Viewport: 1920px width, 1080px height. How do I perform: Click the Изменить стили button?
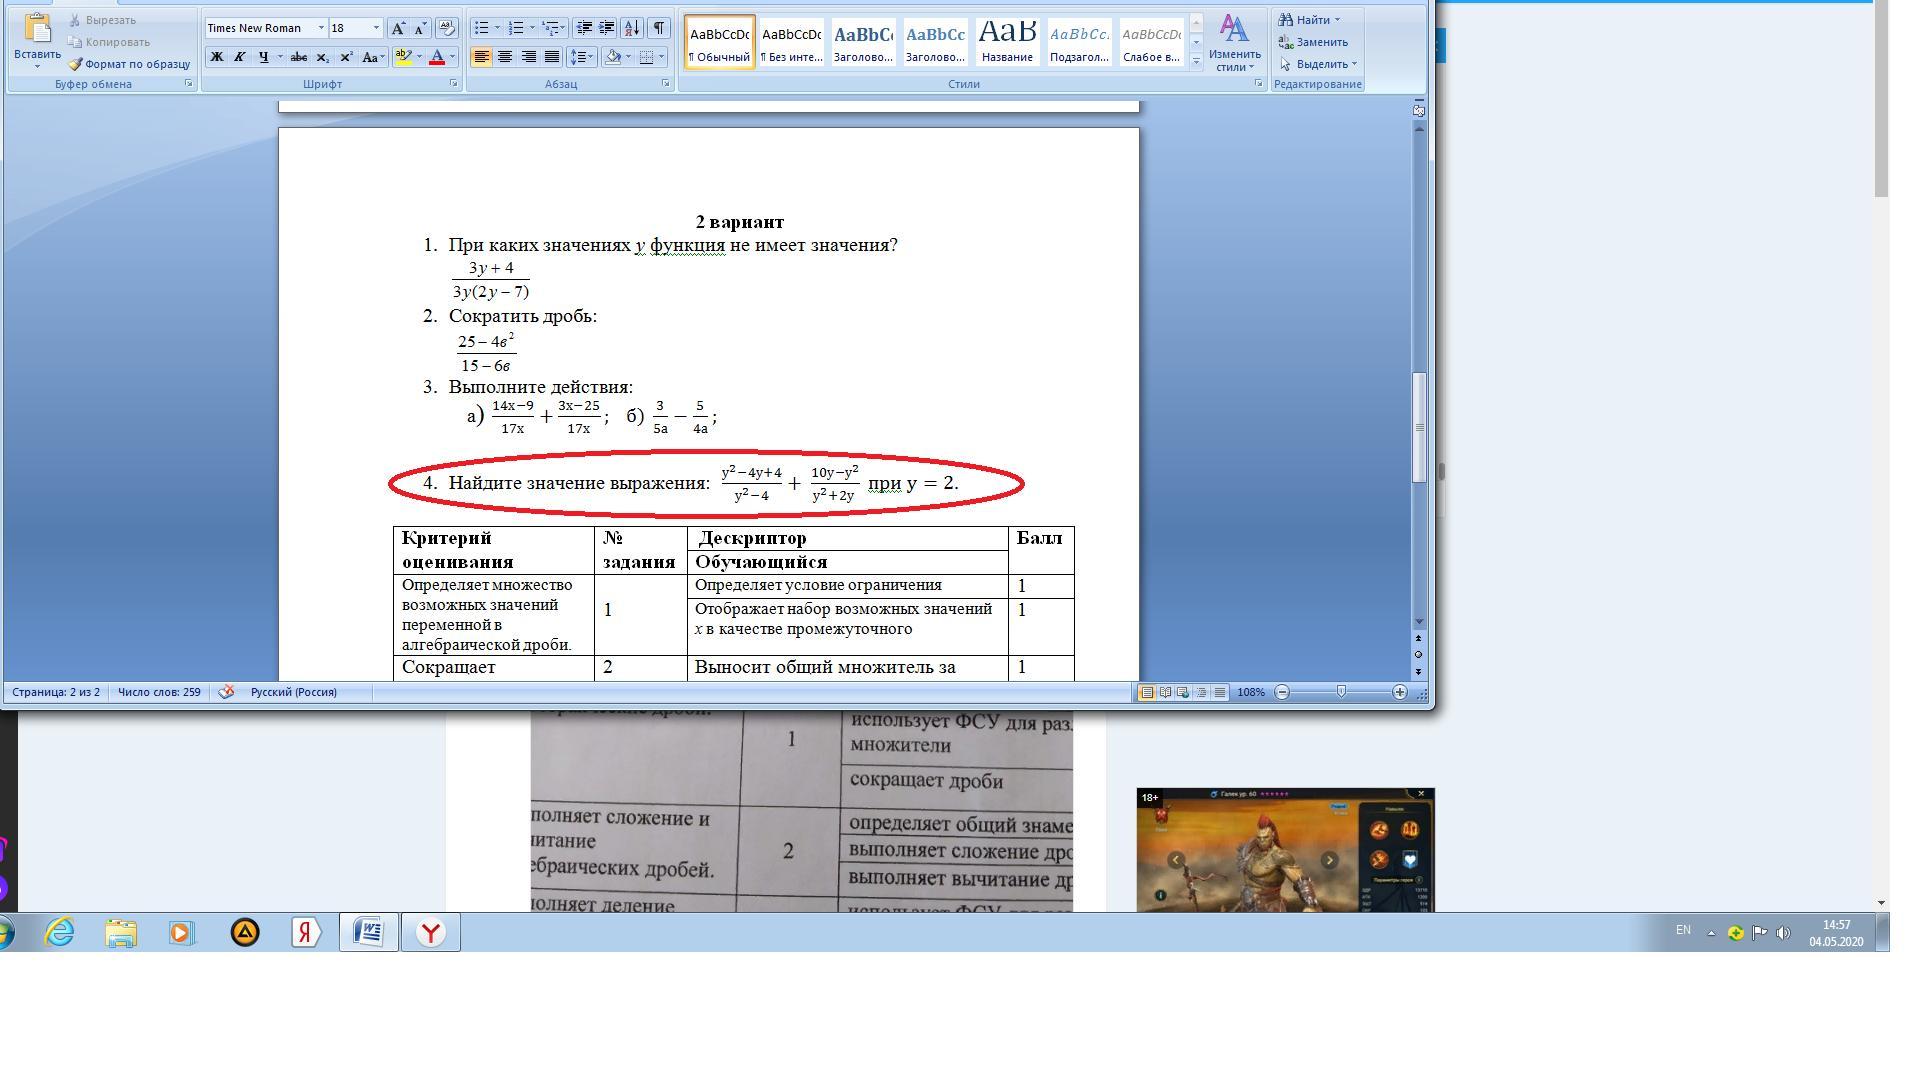[1234, 43]
